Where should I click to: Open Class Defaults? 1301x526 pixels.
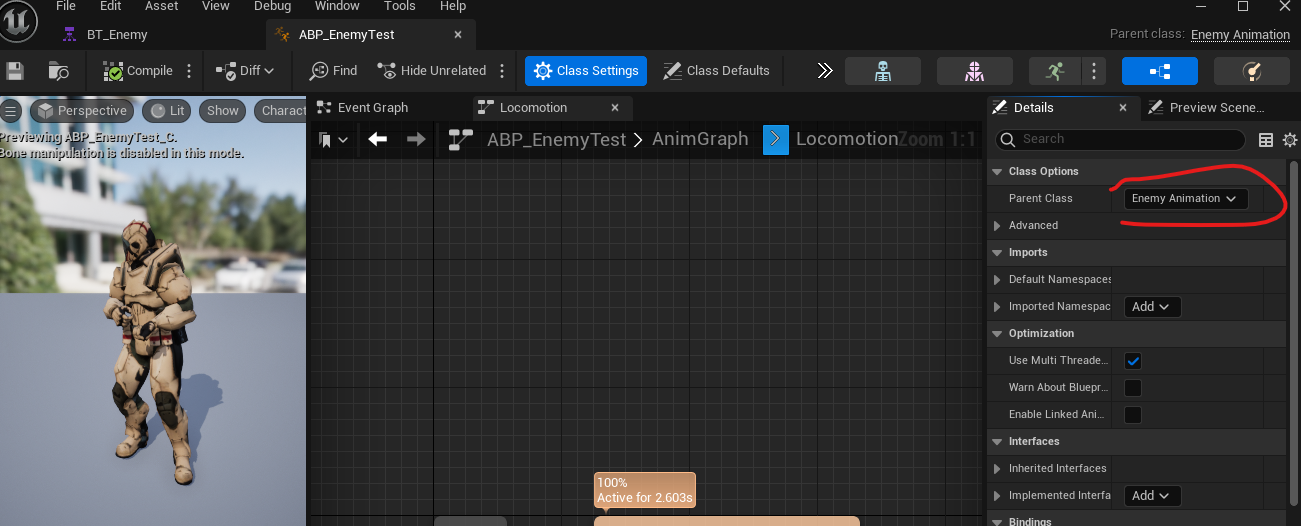click(x=716, y=71)
